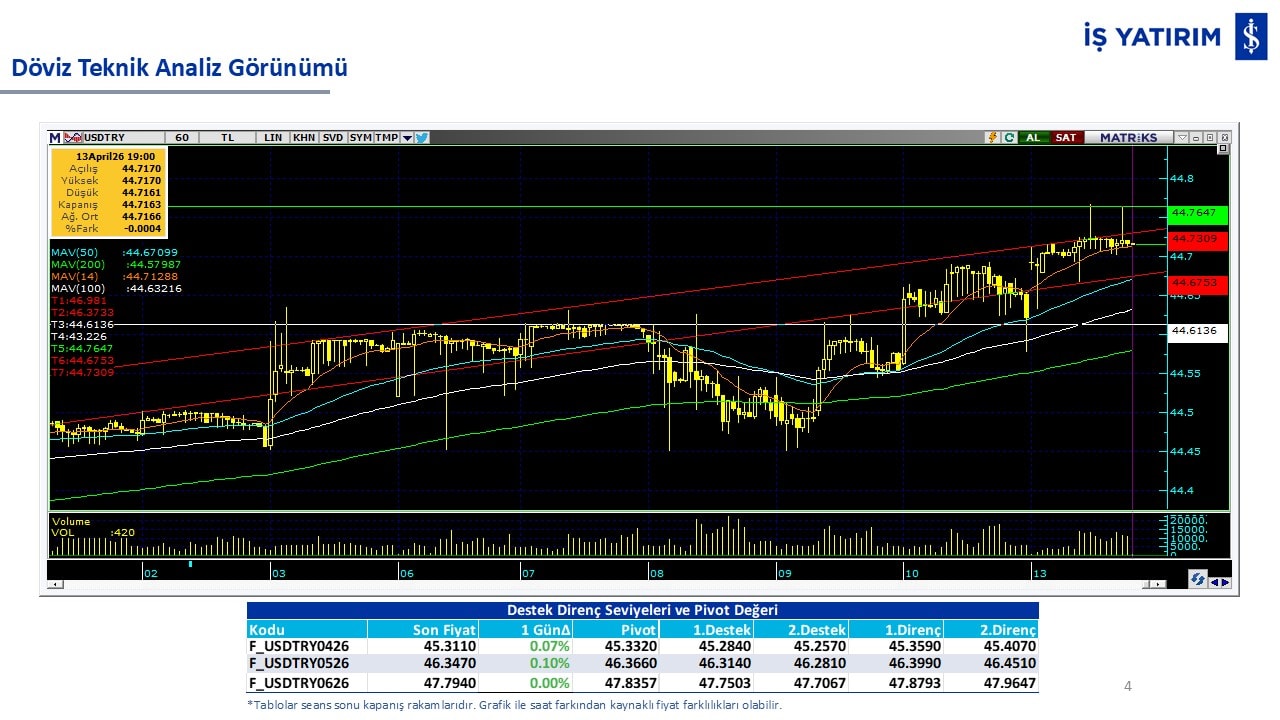Expand the triangle menu beside the MATRIKS button

1182,137
